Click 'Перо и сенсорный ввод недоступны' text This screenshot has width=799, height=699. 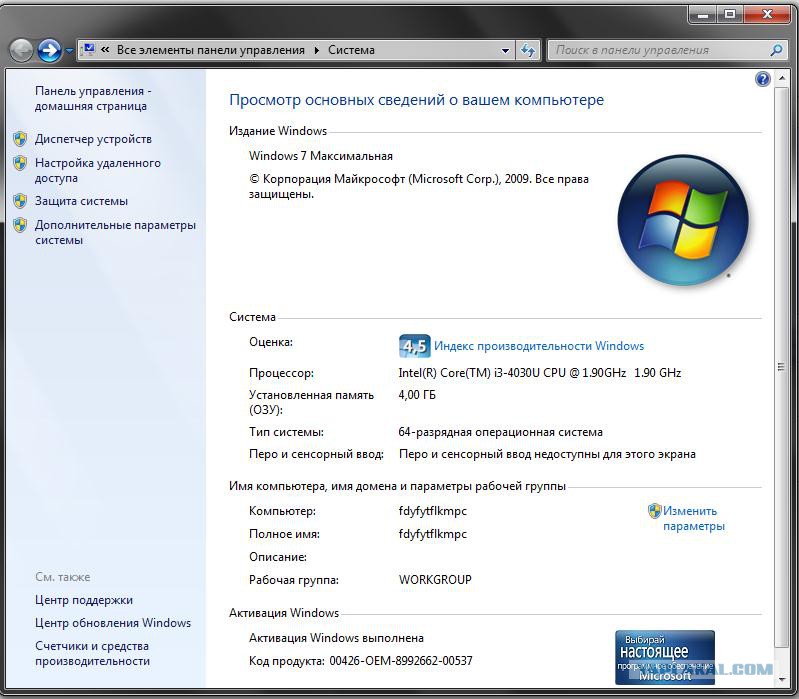coord(497,454)
